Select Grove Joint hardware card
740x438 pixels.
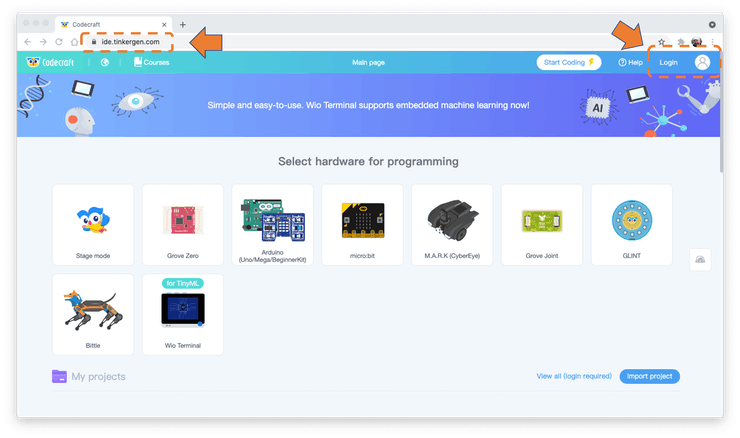point(542,225)
